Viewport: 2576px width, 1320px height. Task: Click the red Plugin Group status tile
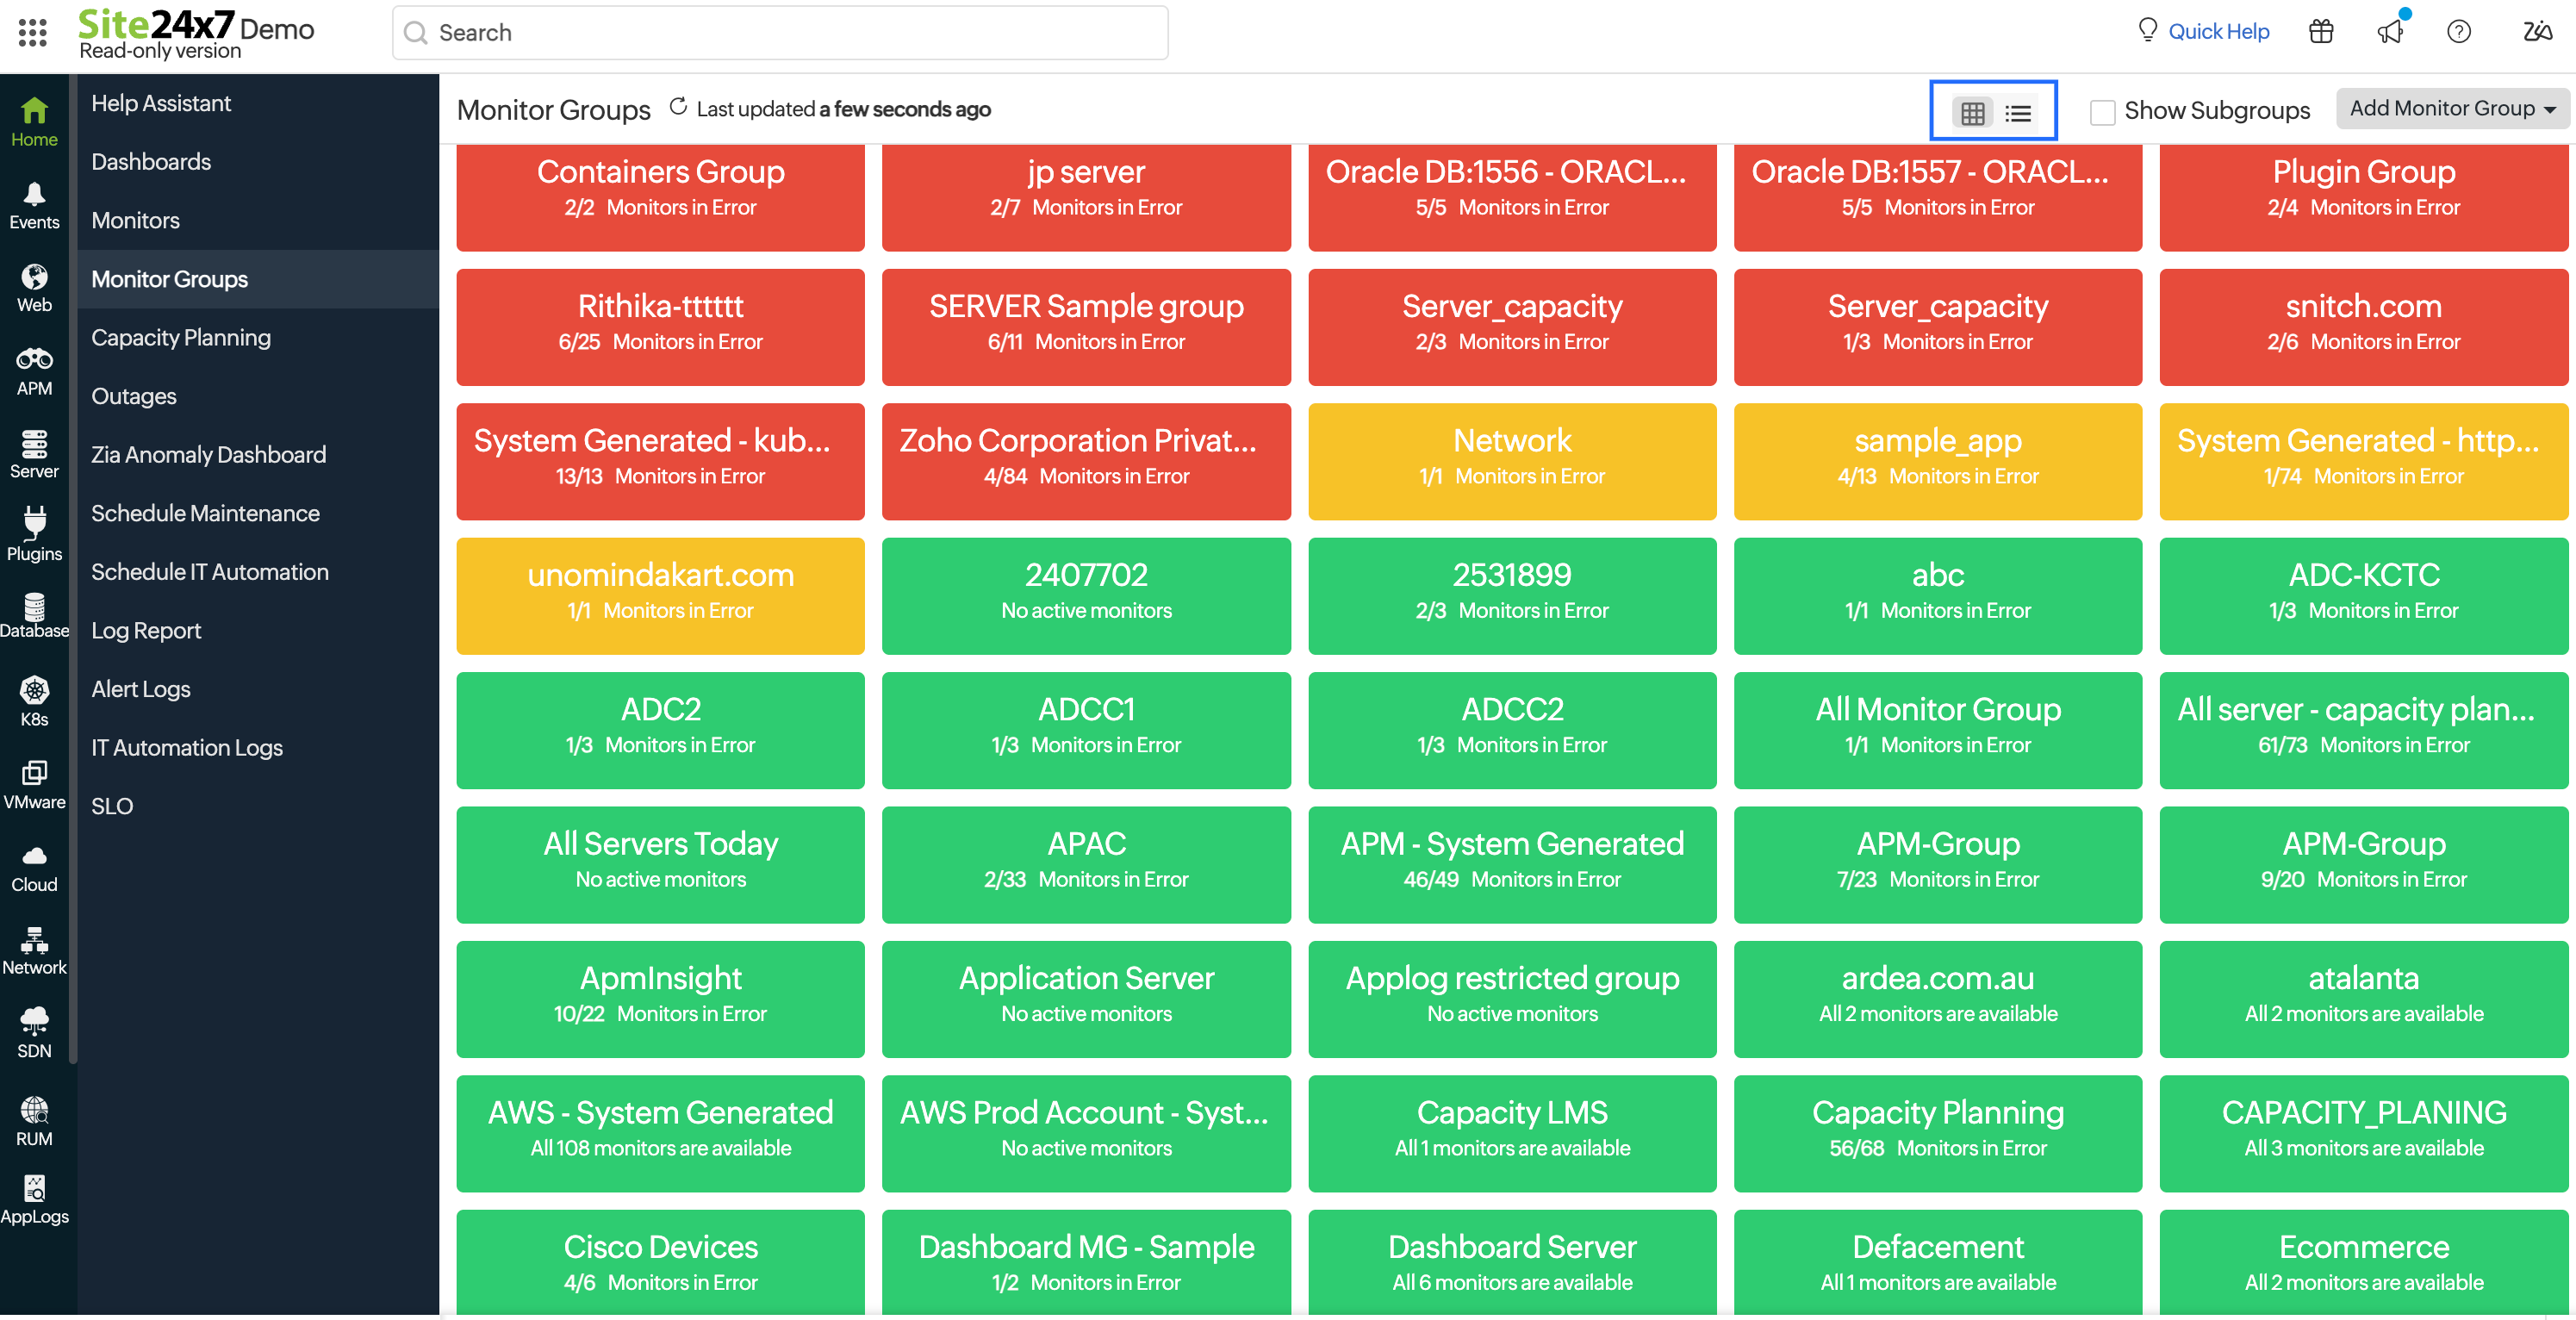(2364, 196)
